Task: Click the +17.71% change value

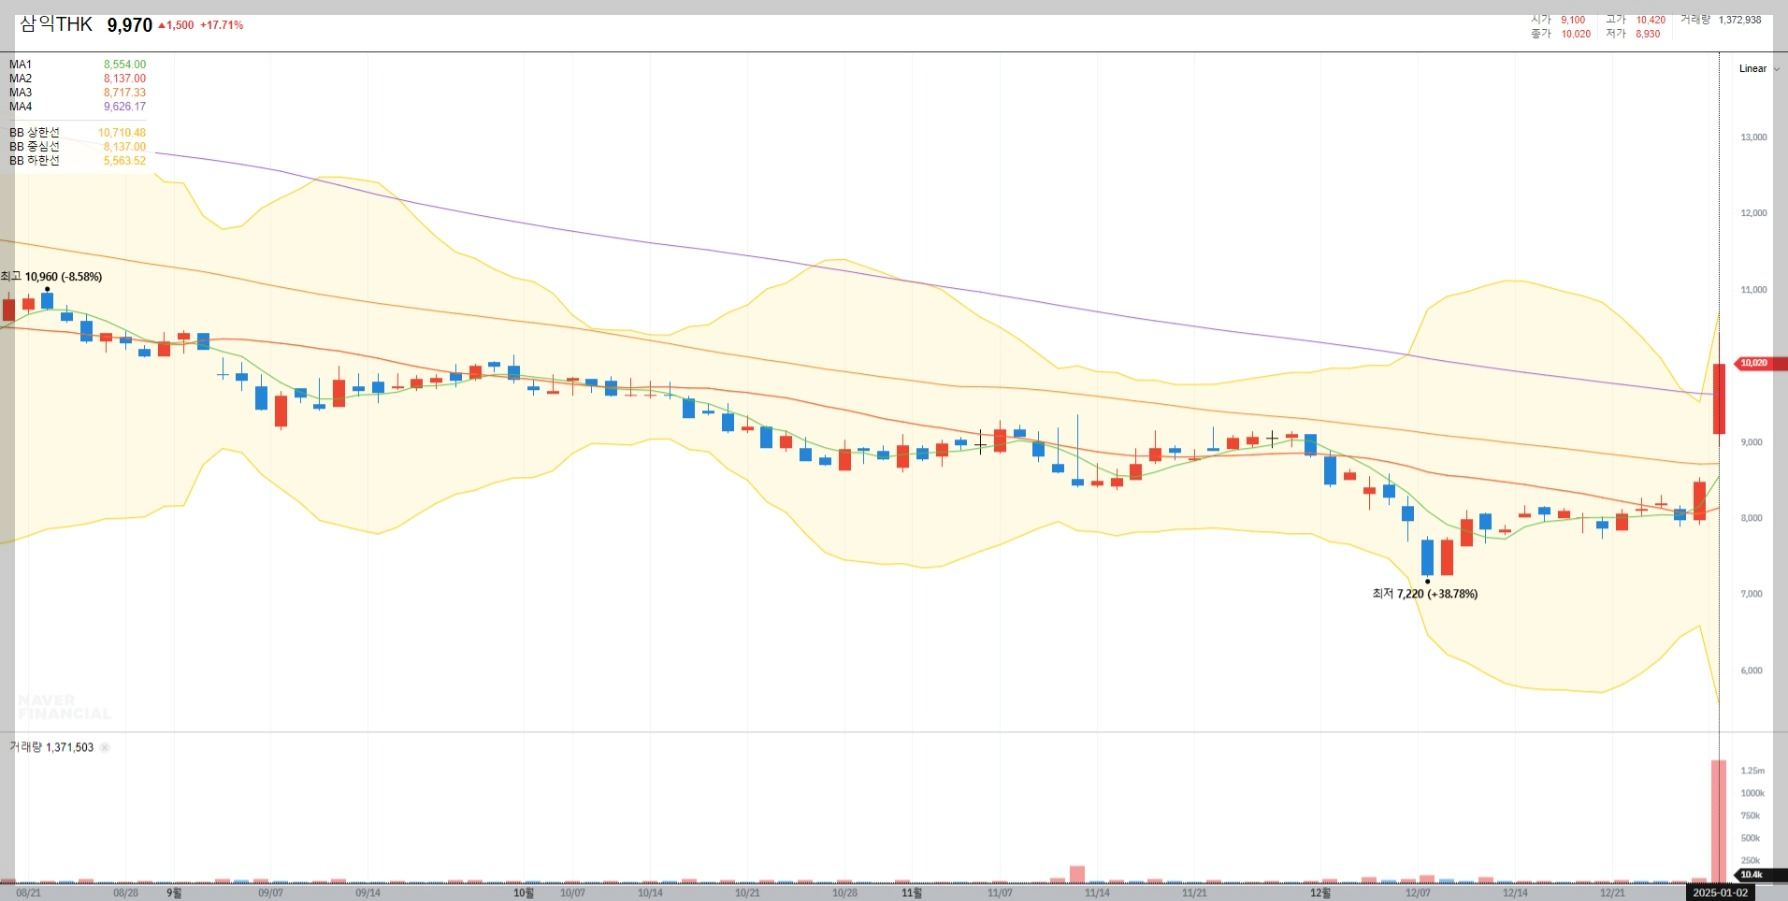Action: [222, 25]
